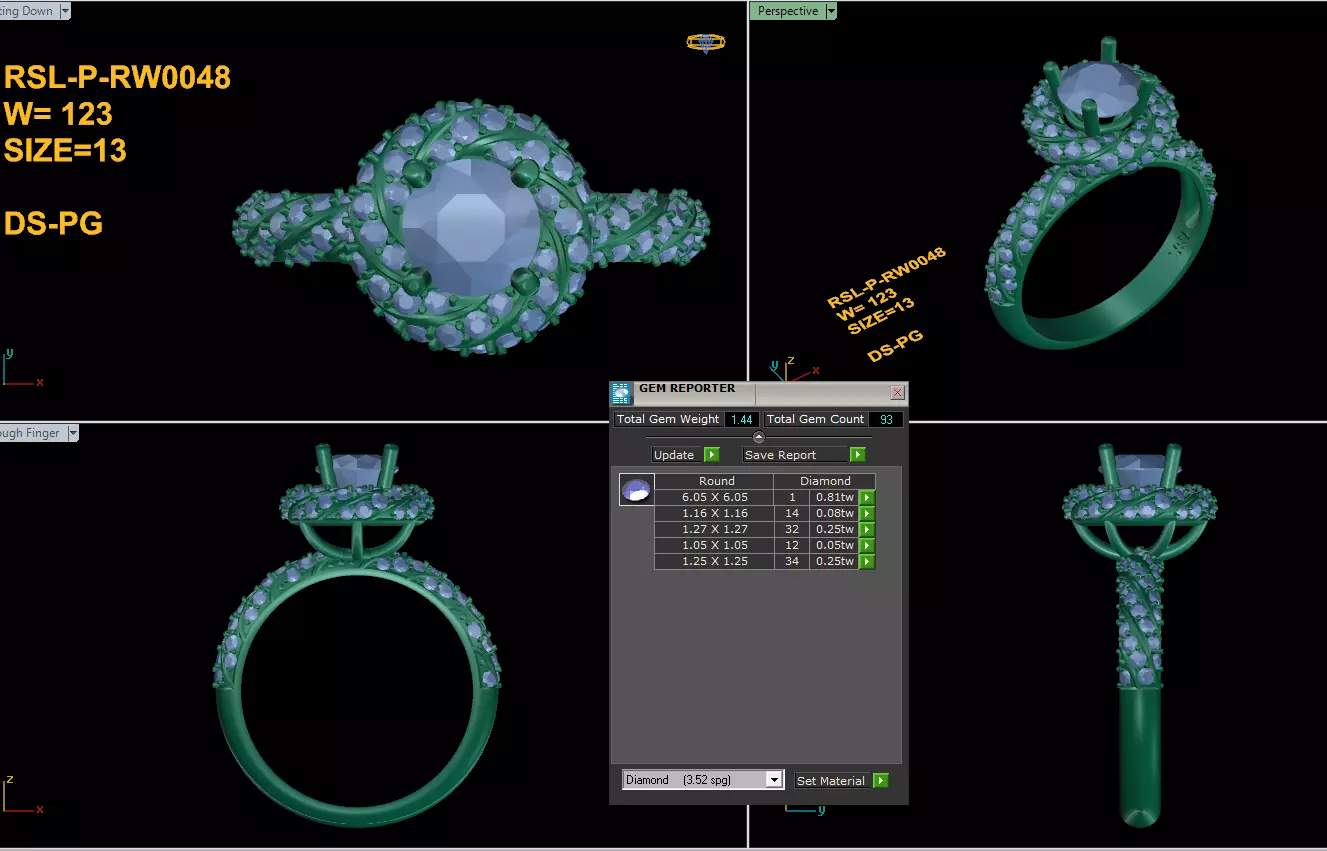Screen dimensions: 1327x851
Task: Click the green arrow on the 1.16 X 1.16 row
Action: (867, 513)
